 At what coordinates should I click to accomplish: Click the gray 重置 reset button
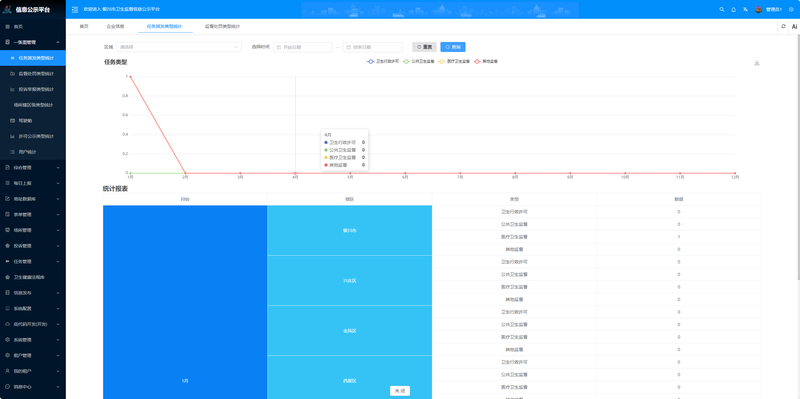[x=424, y=47]
